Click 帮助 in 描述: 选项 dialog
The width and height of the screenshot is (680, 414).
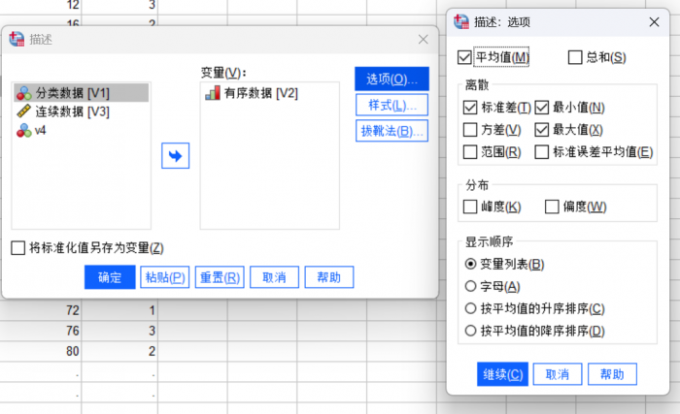coord(612,374)
